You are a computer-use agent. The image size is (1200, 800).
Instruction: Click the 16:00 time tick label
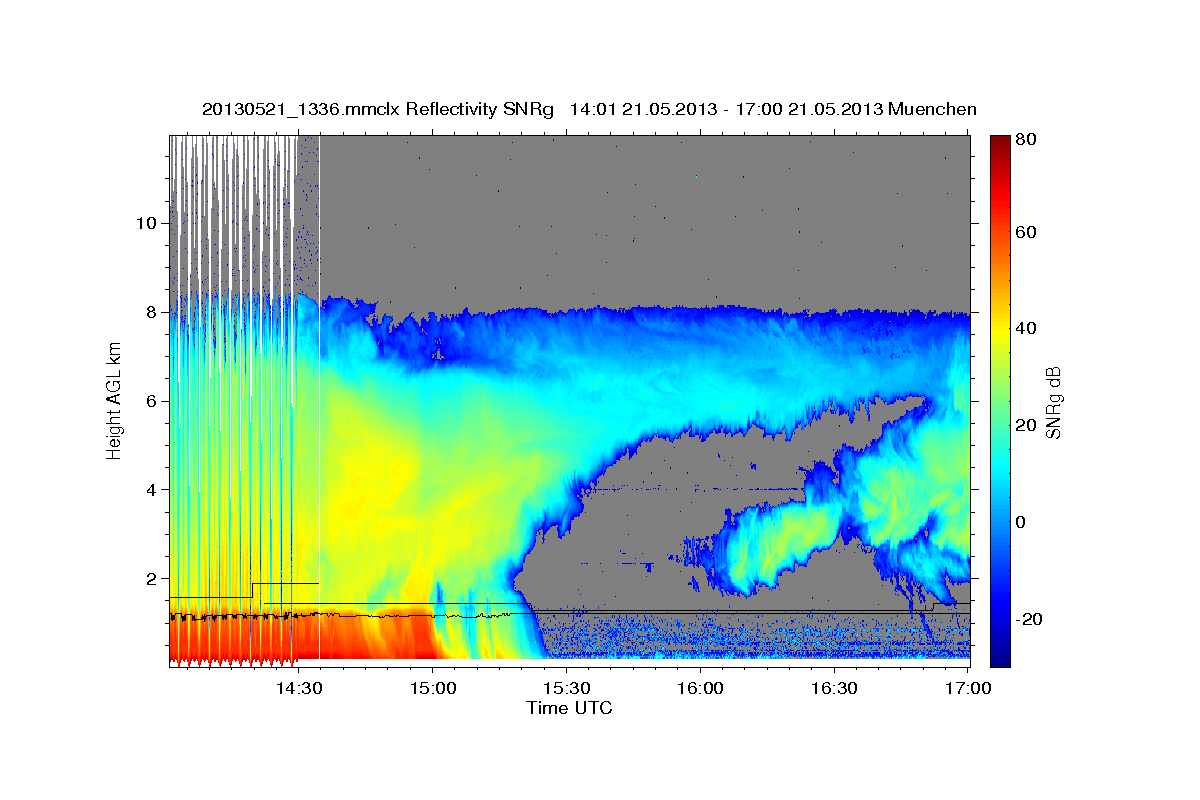(700, 688)
